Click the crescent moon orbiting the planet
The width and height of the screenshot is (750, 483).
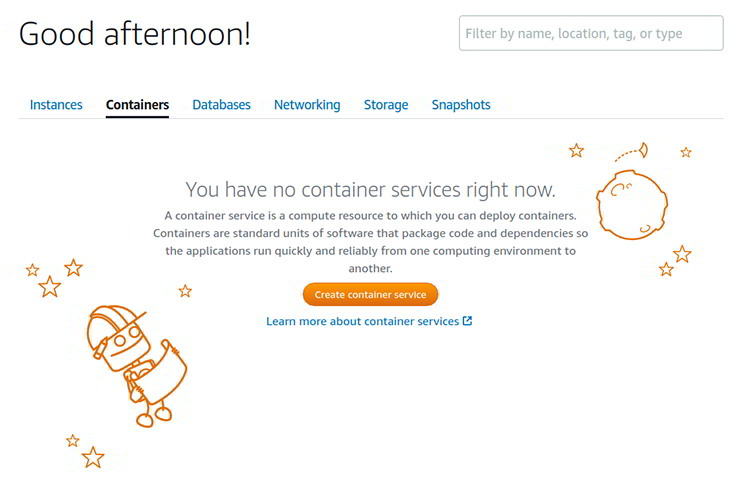coord(643,150)
